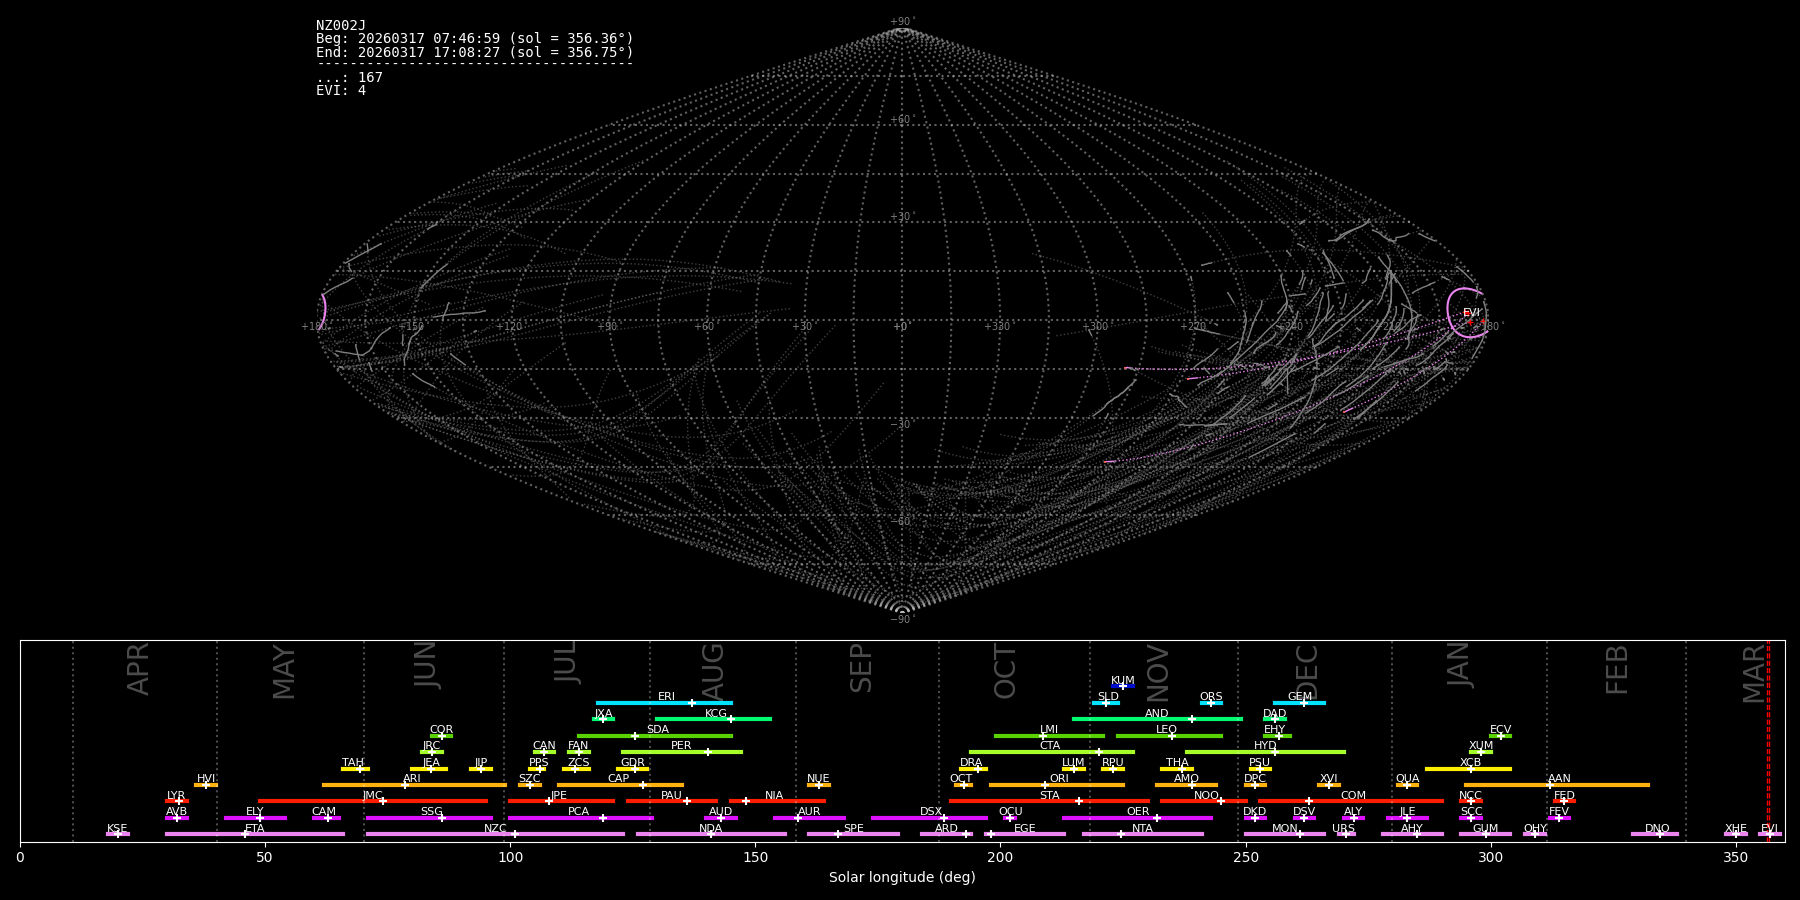Click the DNO shower label

pos(1657,829)
